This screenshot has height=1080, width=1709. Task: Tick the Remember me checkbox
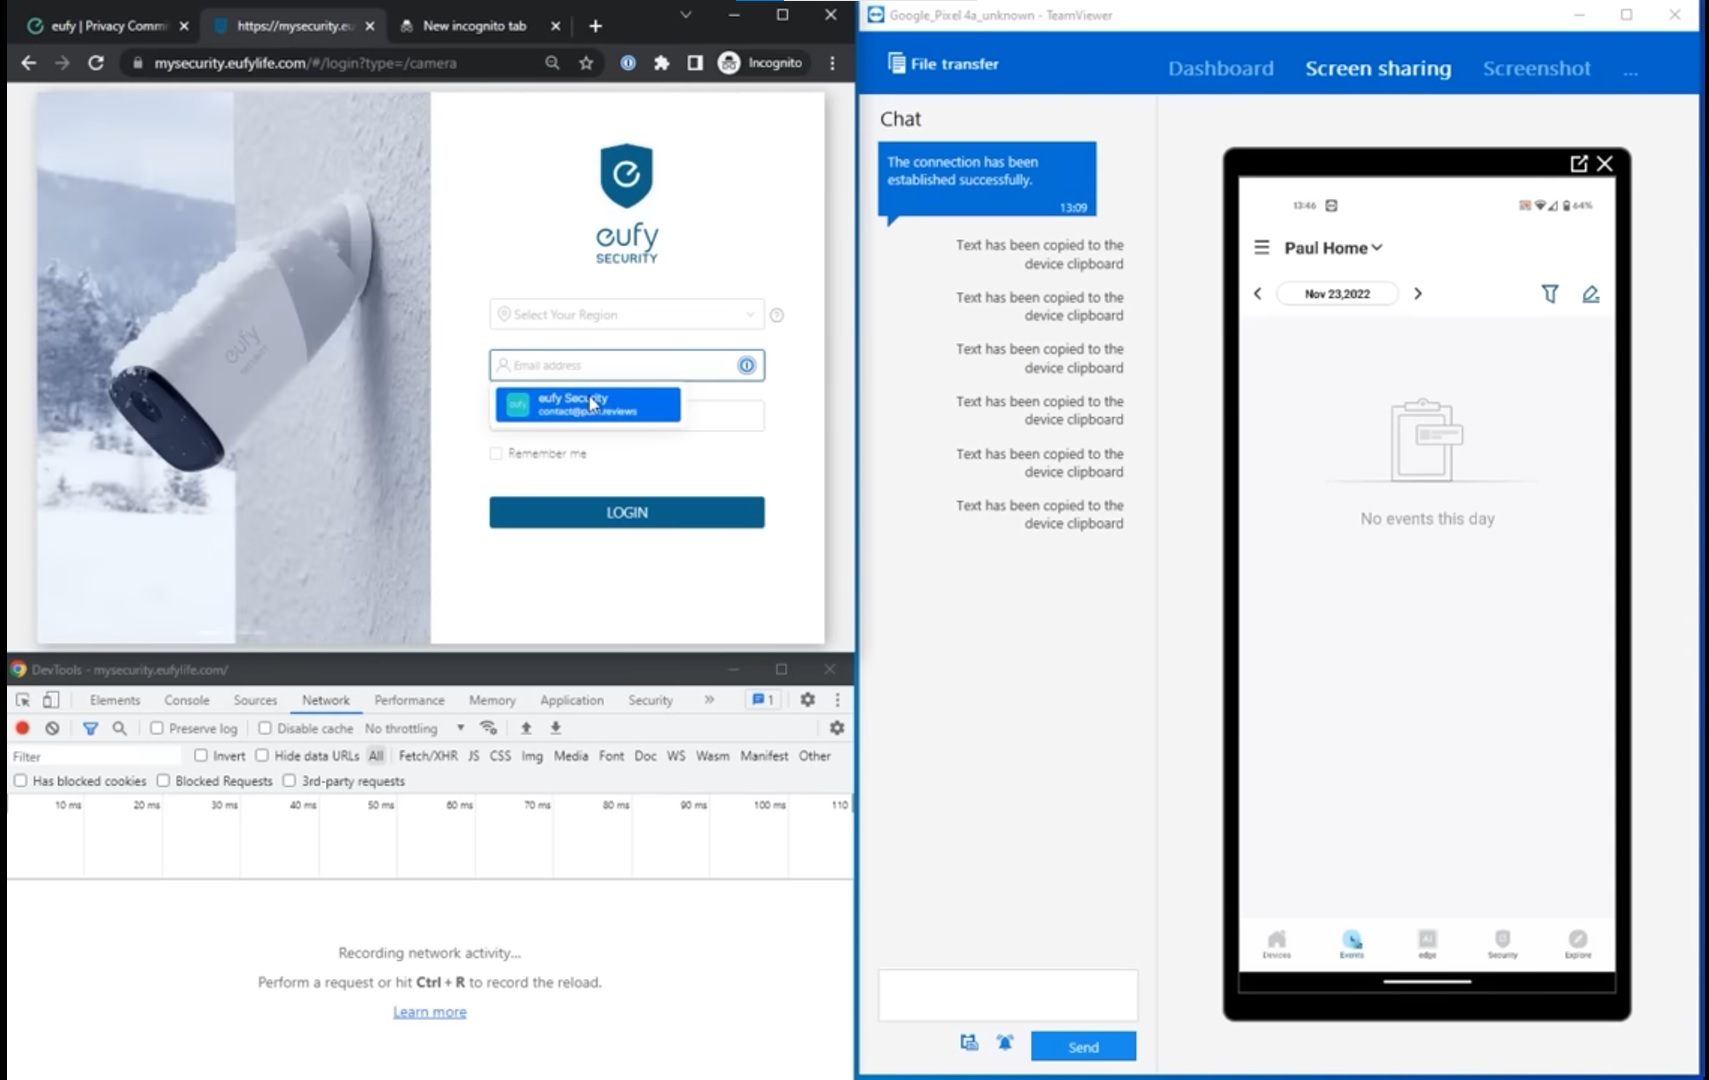496,454
